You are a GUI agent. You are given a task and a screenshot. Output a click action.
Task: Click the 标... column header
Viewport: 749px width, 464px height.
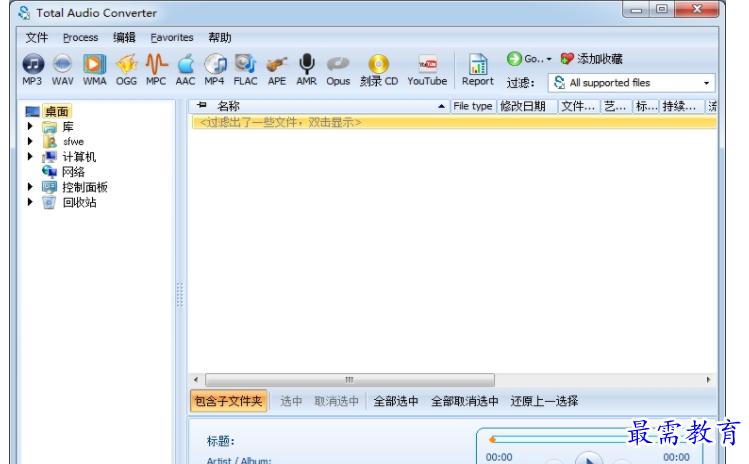tap(646, 106)
